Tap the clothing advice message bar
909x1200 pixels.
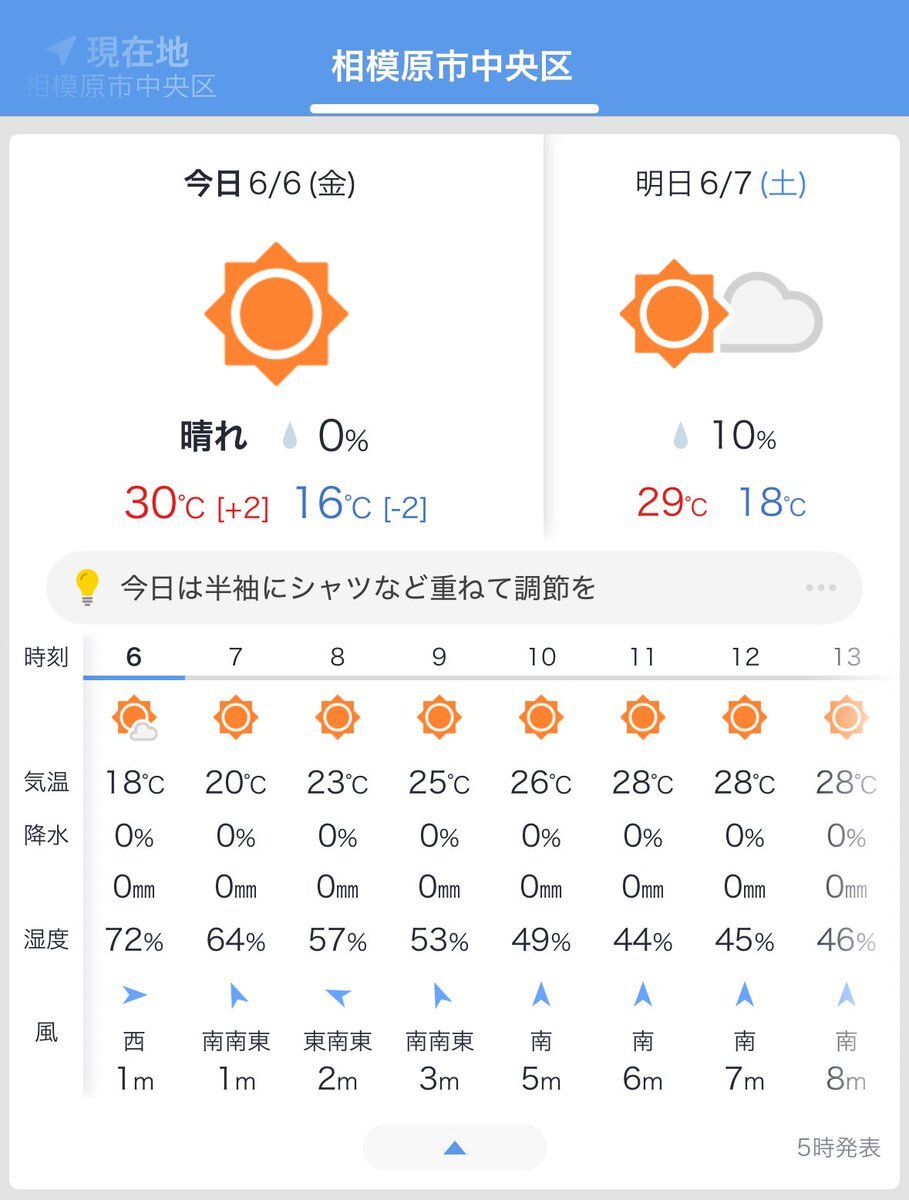point(455,587)
